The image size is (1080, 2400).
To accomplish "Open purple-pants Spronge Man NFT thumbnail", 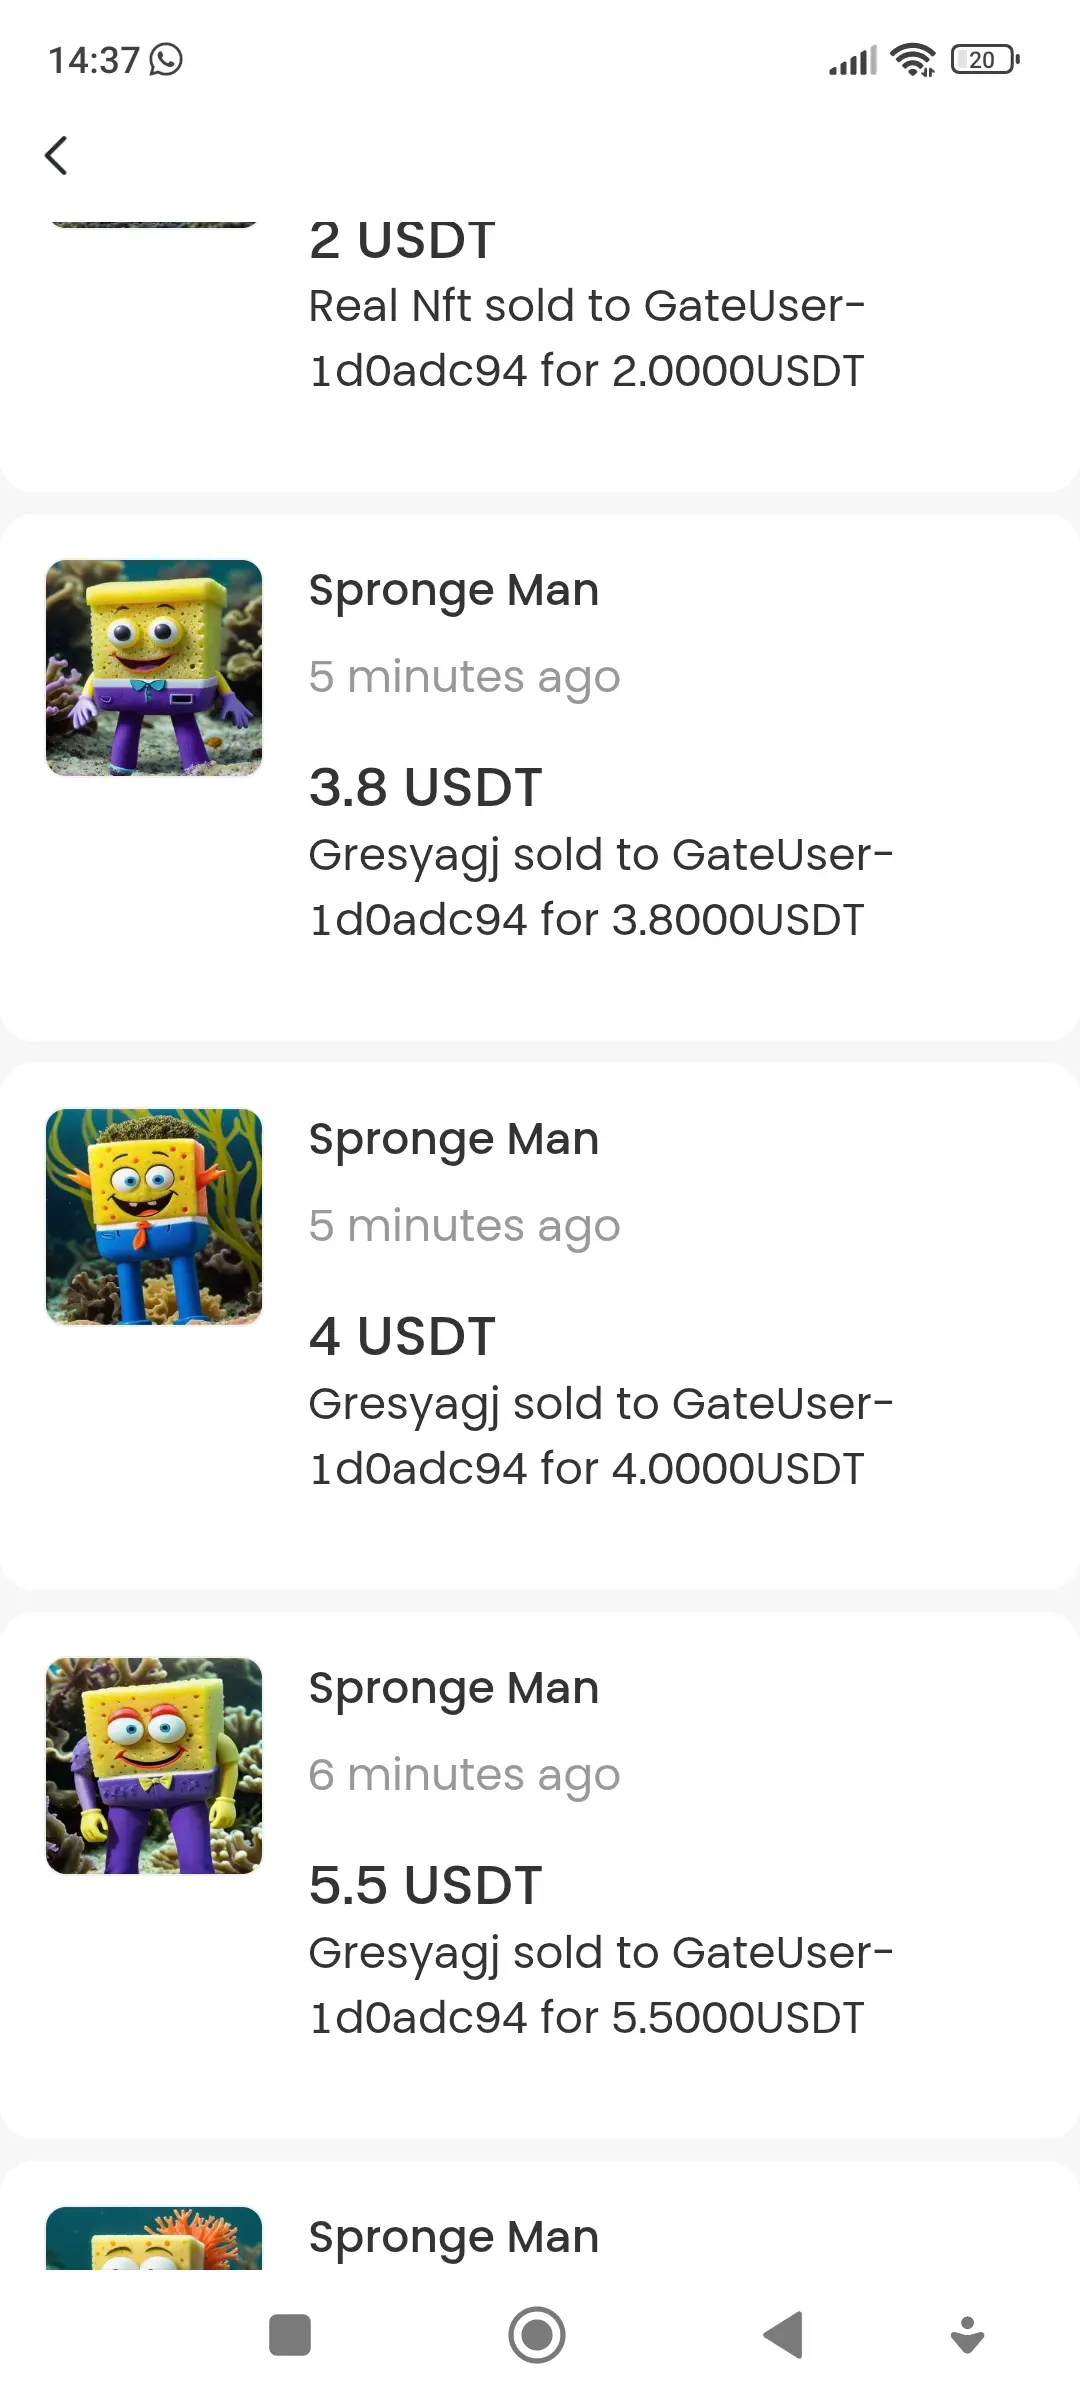I will pos(154,668).
